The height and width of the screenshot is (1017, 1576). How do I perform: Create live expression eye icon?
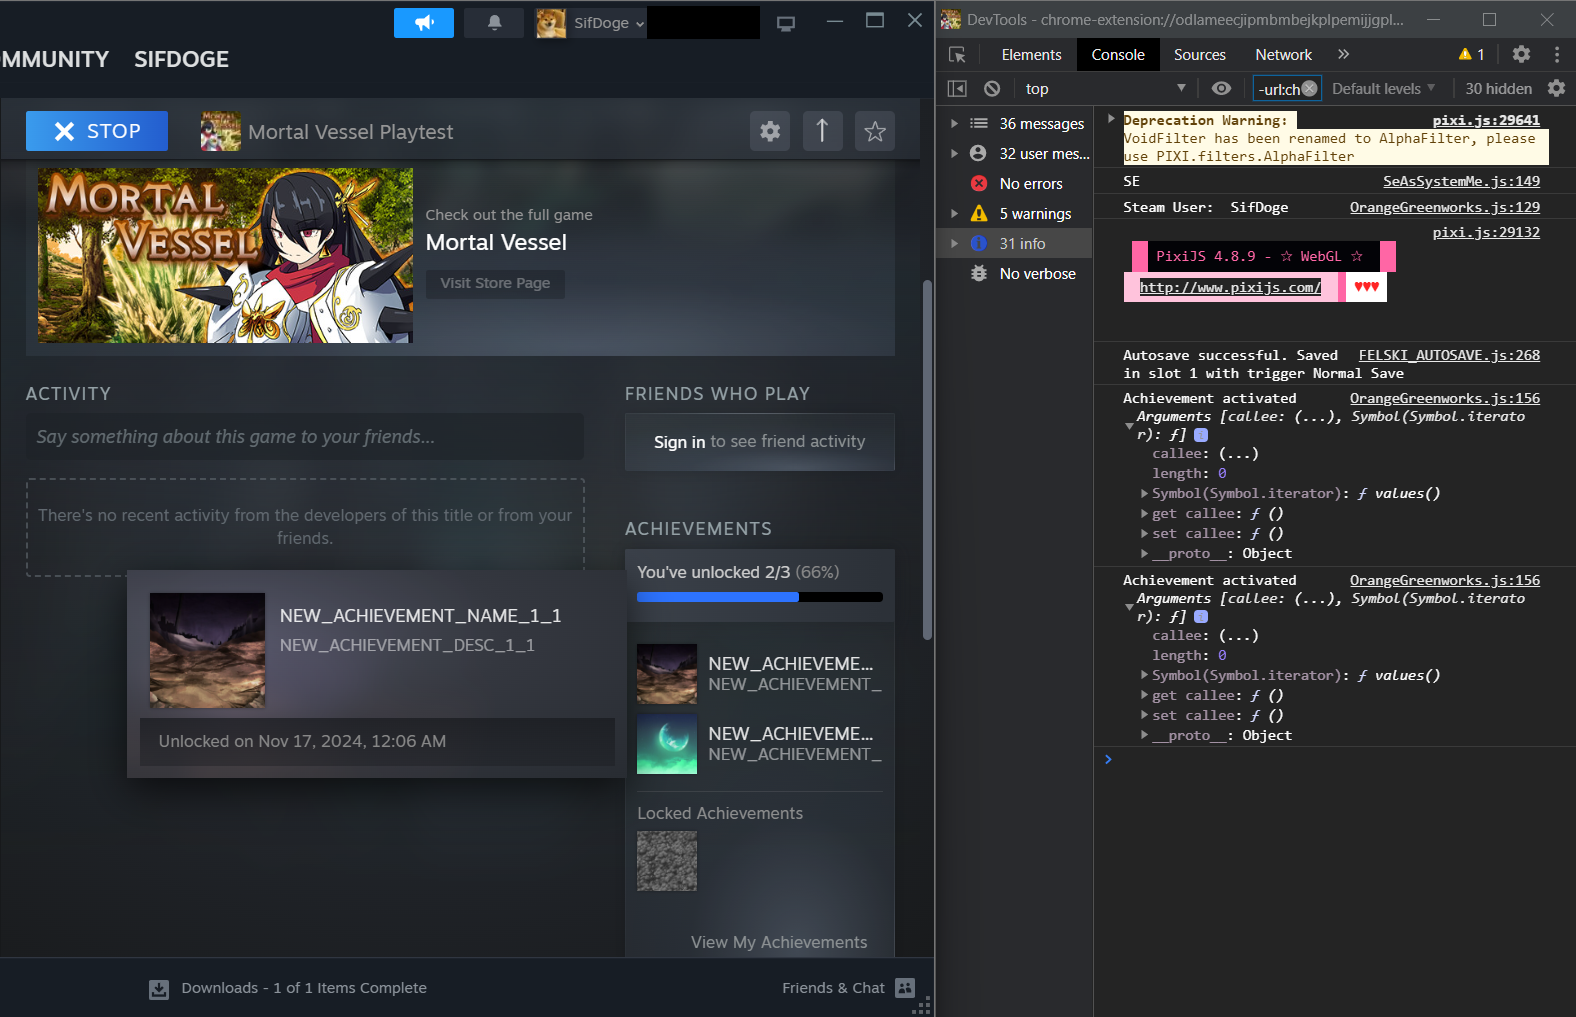(1221, 89)
